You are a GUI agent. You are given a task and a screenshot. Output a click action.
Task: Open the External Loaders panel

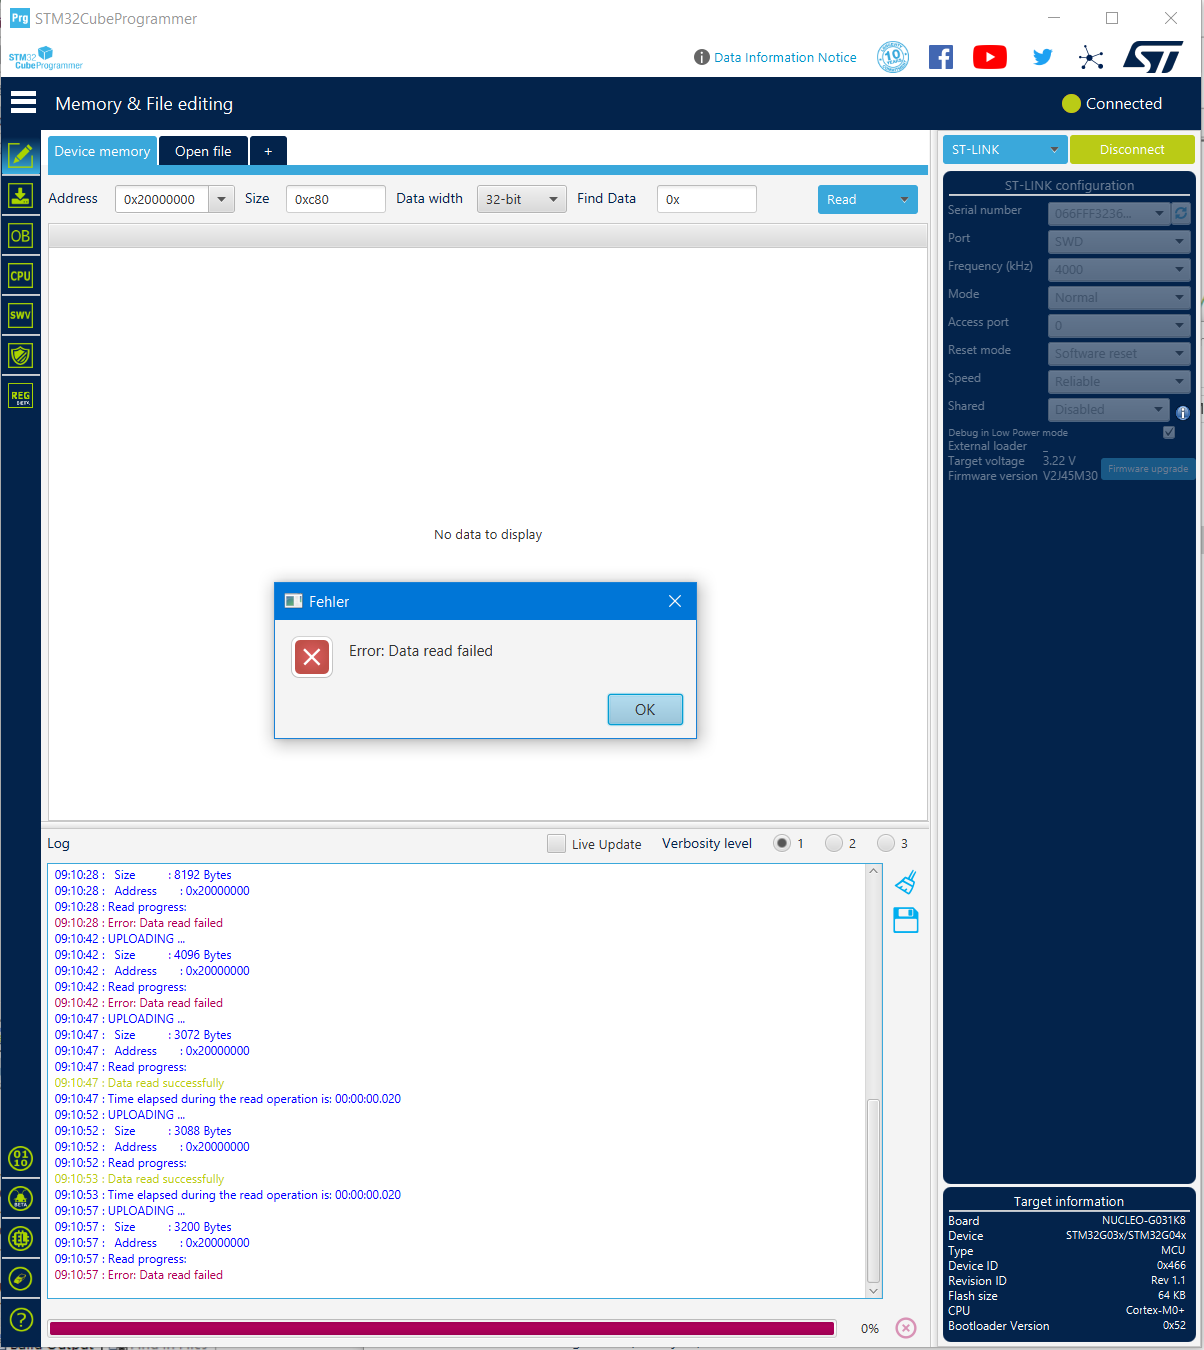pyautogui.click(x=20, y=1238)
